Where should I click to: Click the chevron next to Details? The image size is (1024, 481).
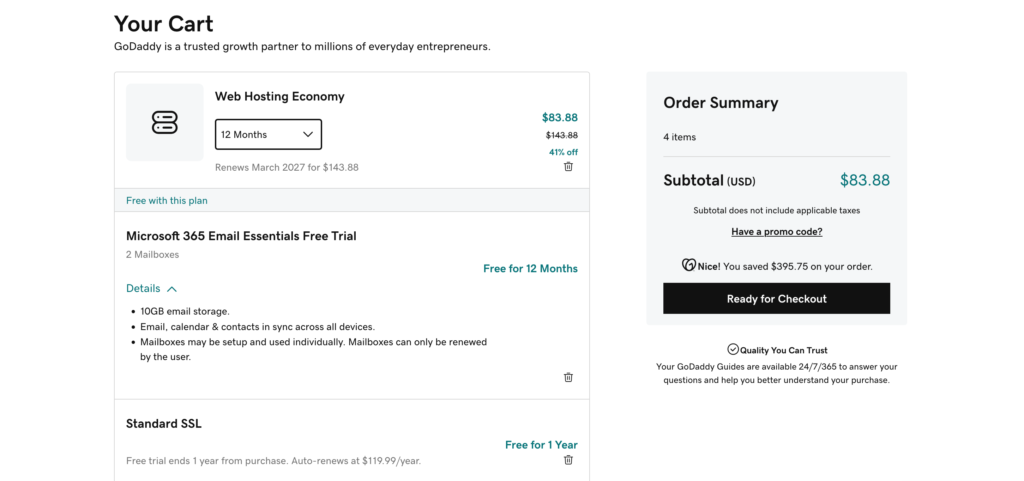point(172,289)
